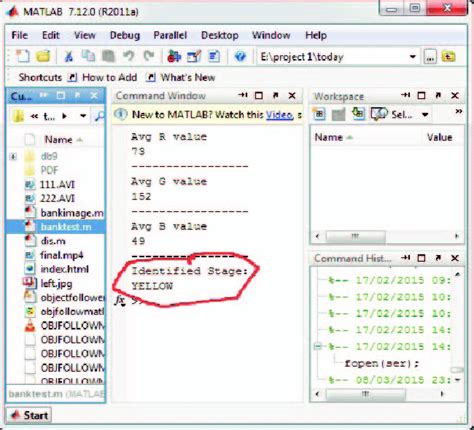Open the GUIDE toolbar icon
The width and height of the screenshot is (474, 430).
[x=194, y=56]
